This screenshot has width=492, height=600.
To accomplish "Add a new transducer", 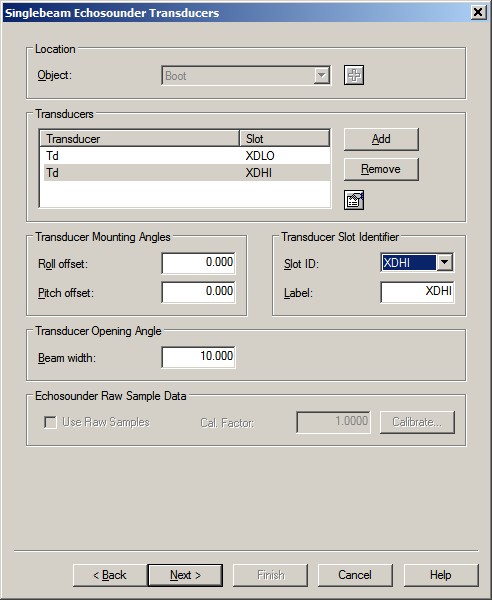I will [381, 139].
